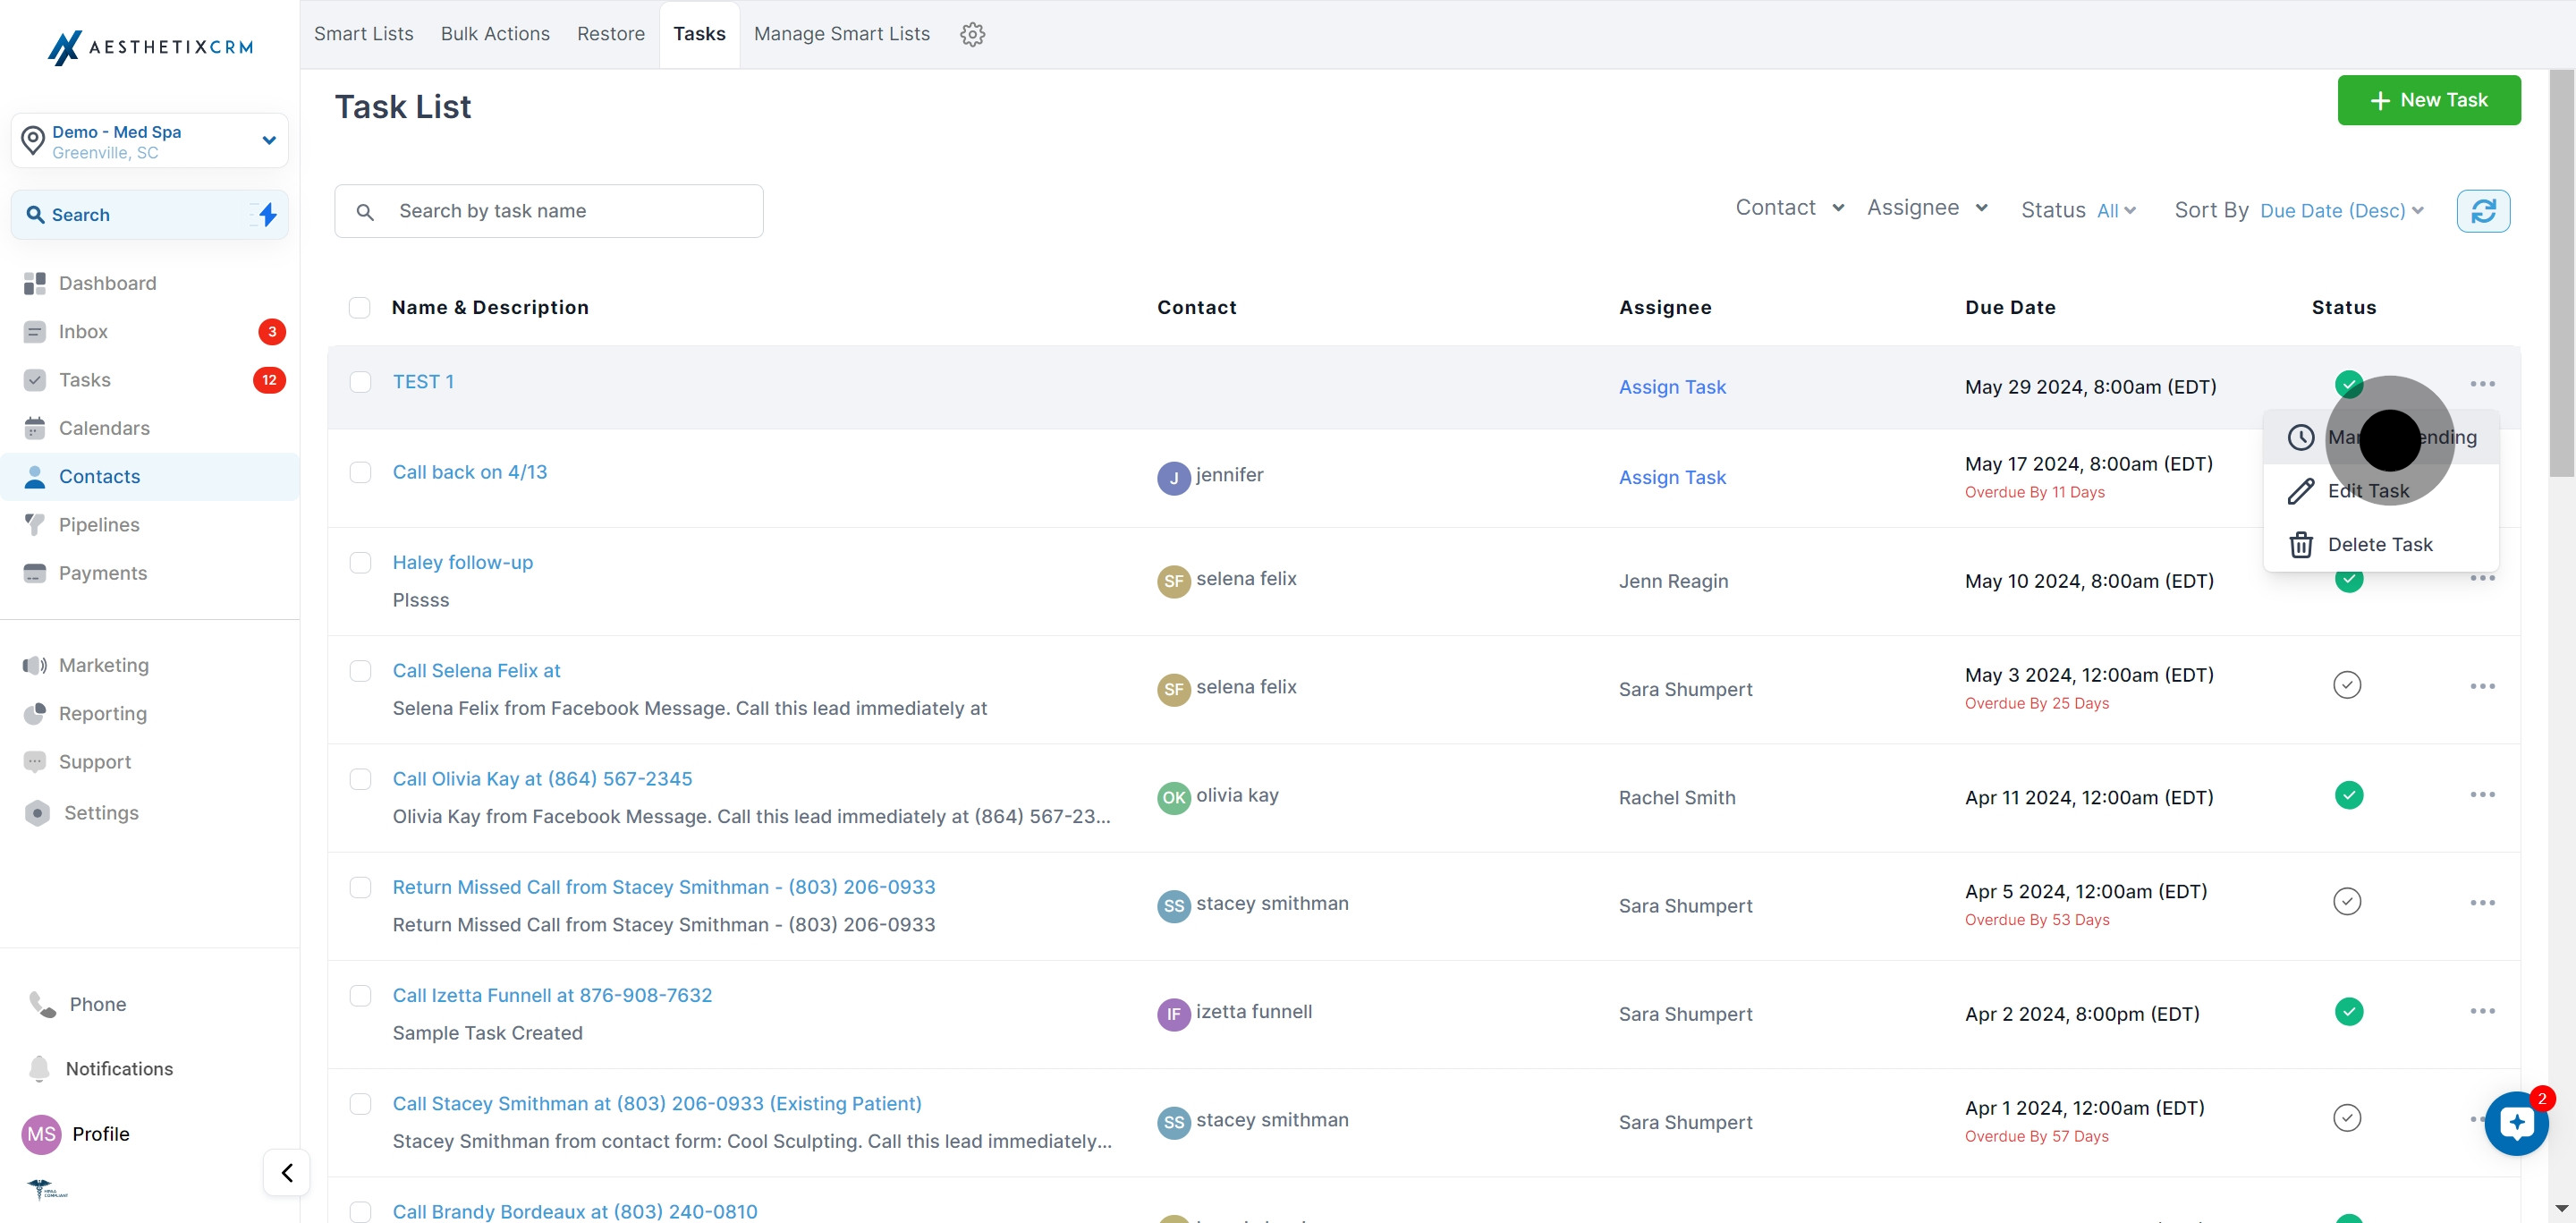2576x1223 pixels.
Task: Open Call Stacey Smithman (Existing Patient) task link
Action: tap(657, 1104)
